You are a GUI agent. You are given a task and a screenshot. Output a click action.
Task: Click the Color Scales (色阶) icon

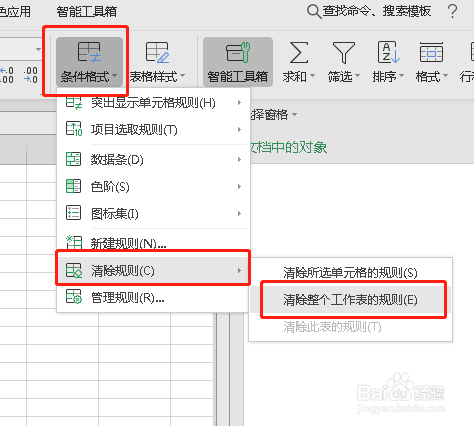click(73, 186)
